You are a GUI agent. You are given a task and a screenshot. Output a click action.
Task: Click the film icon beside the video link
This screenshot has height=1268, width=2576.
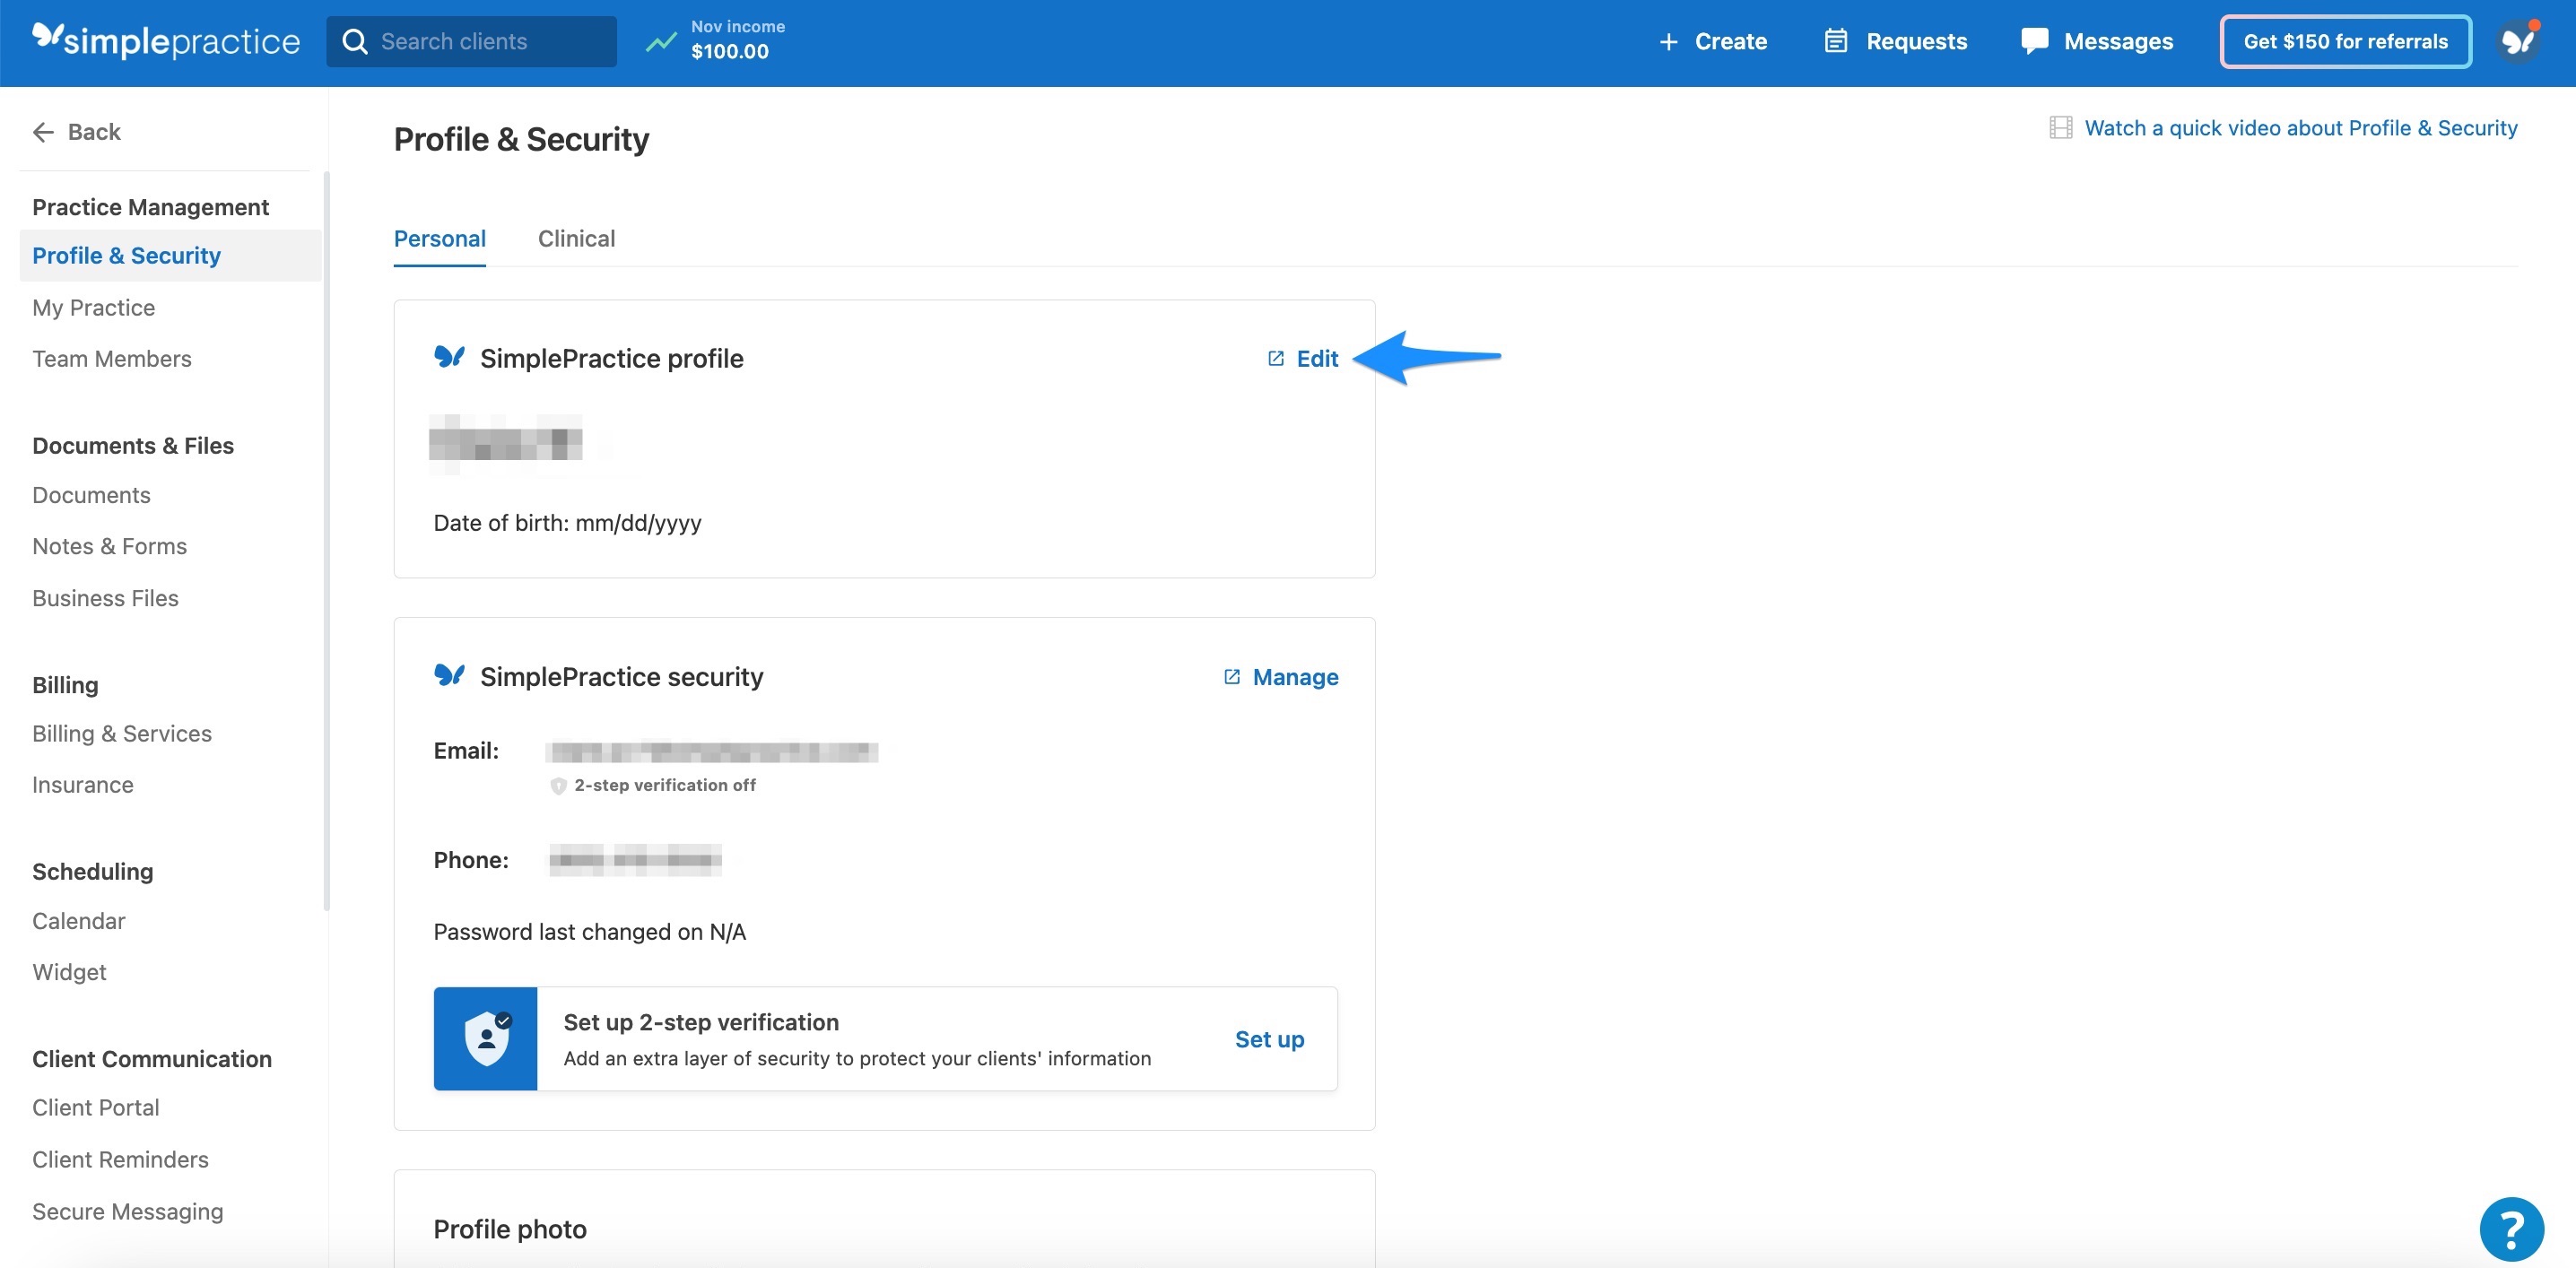2061,127
